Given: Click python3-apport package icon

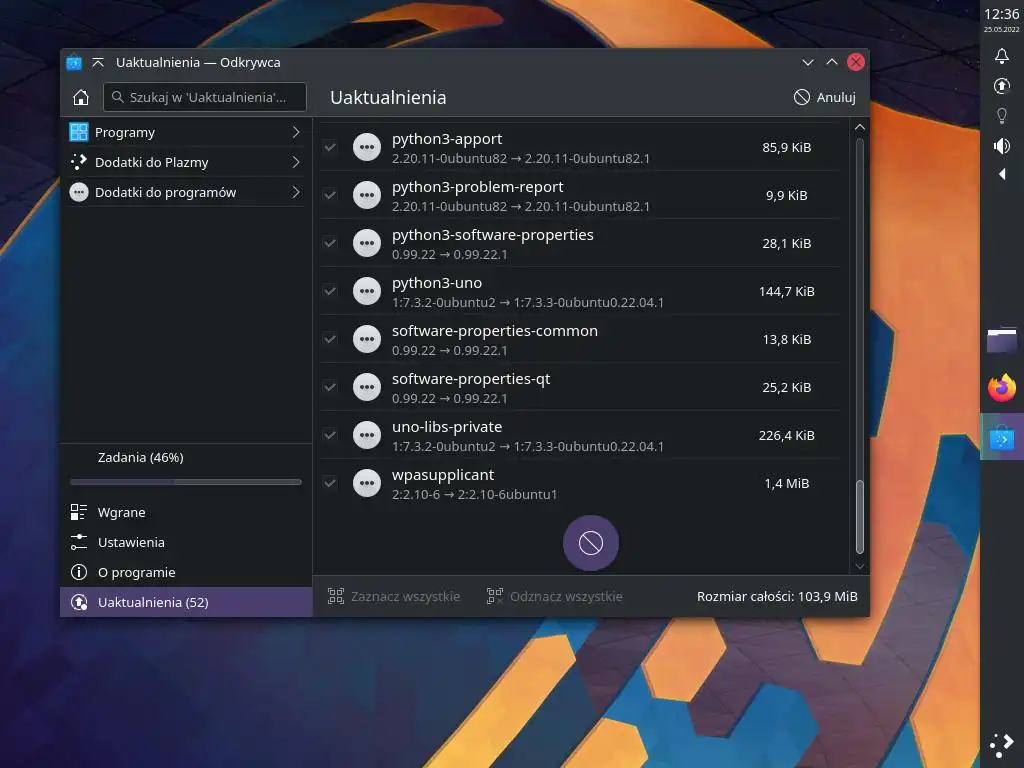Looking at the screenshot, I should tap(367, 147).
